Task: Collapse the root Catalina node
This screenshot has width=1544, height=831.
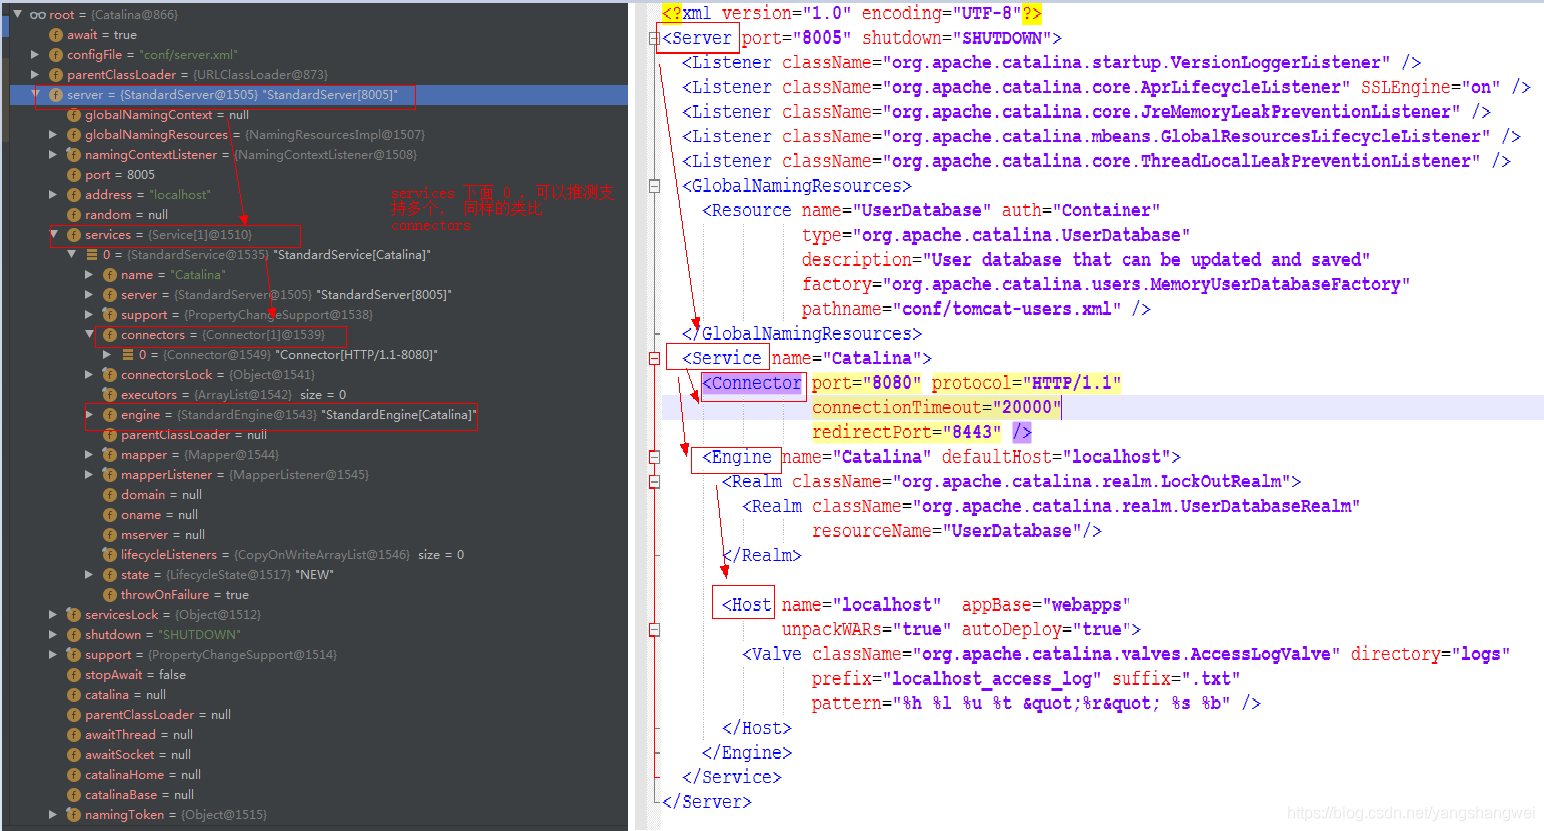Action: 17,14
